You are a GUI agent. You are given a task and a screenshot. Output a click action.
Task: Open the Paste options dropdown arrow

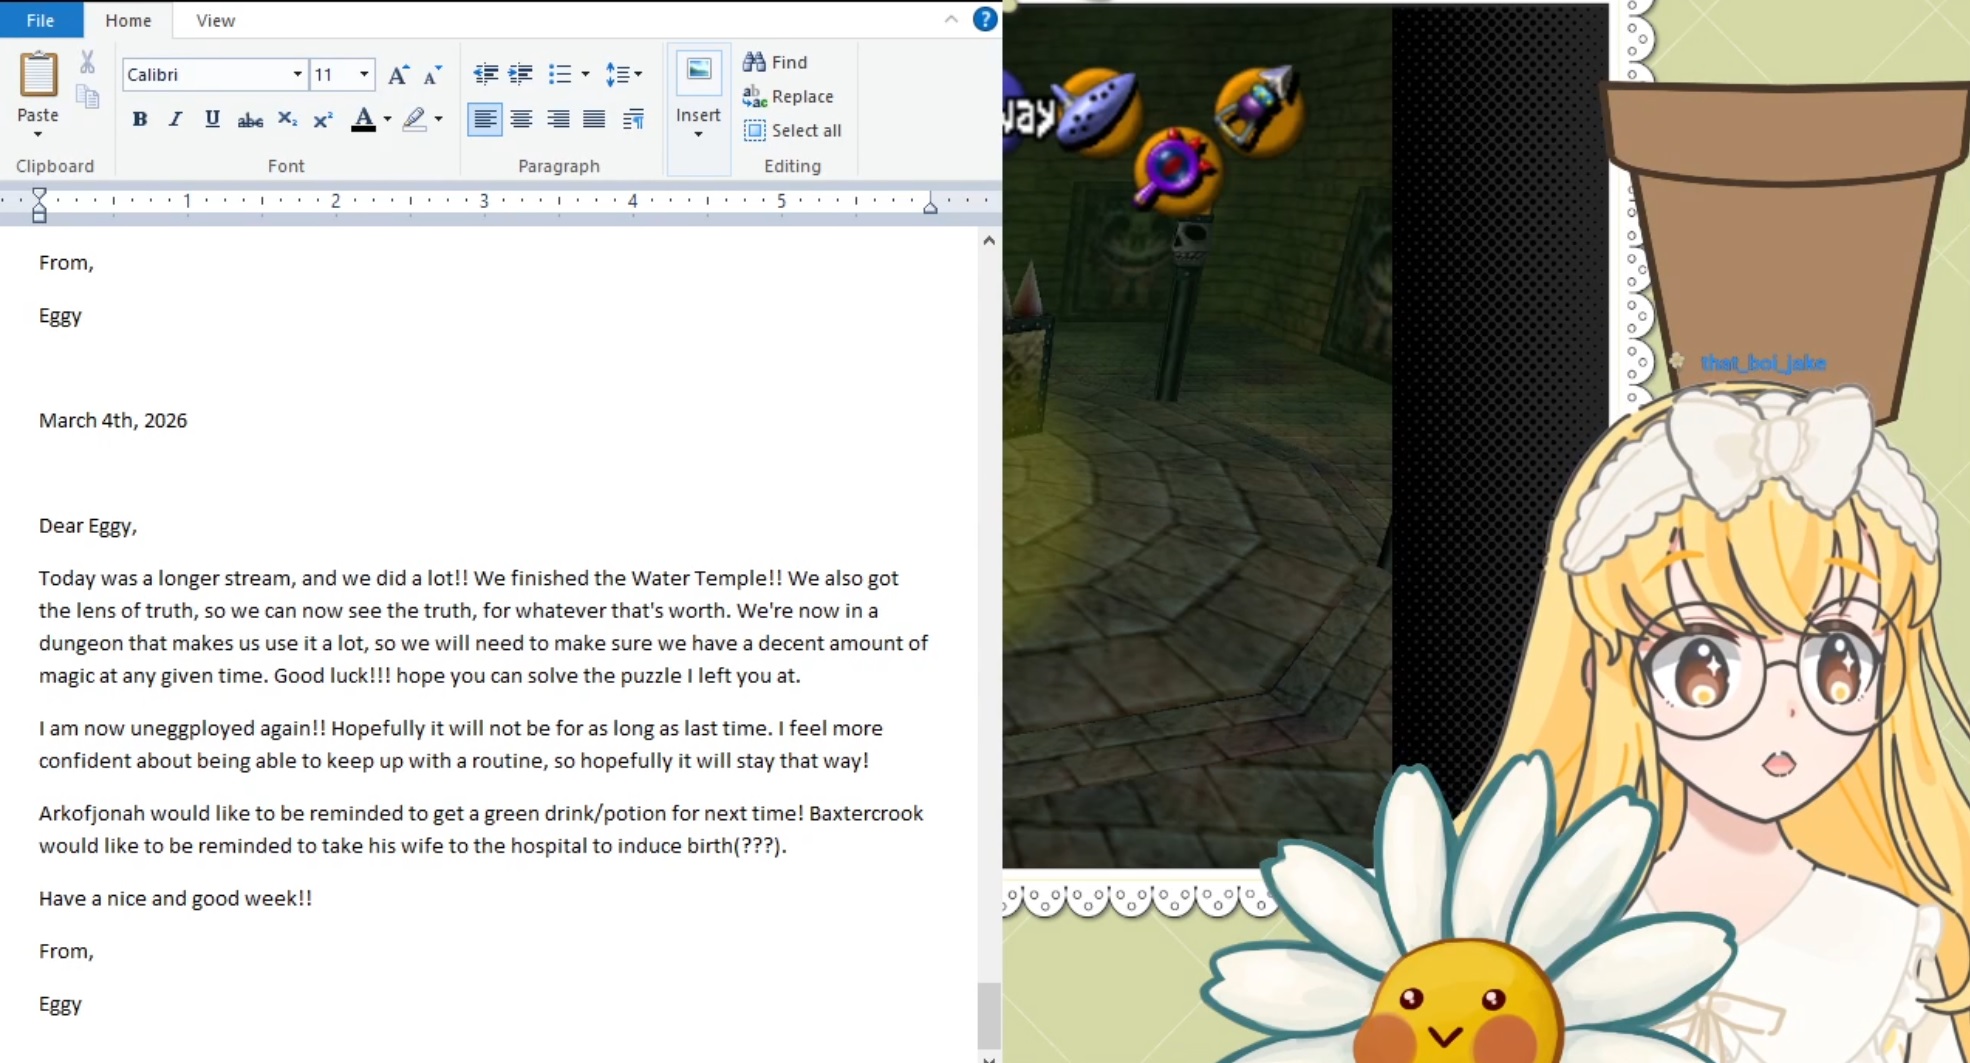(38, 134)
